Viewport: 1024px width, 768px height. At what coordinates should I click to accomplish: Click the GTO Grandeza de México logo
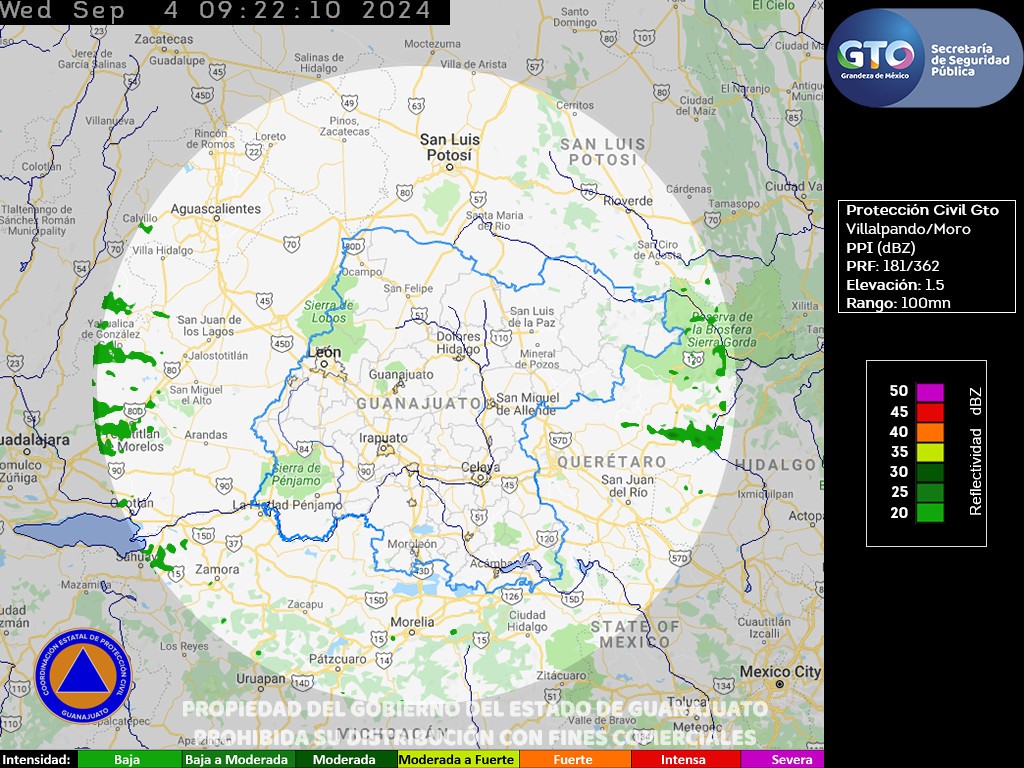[876, 57]
